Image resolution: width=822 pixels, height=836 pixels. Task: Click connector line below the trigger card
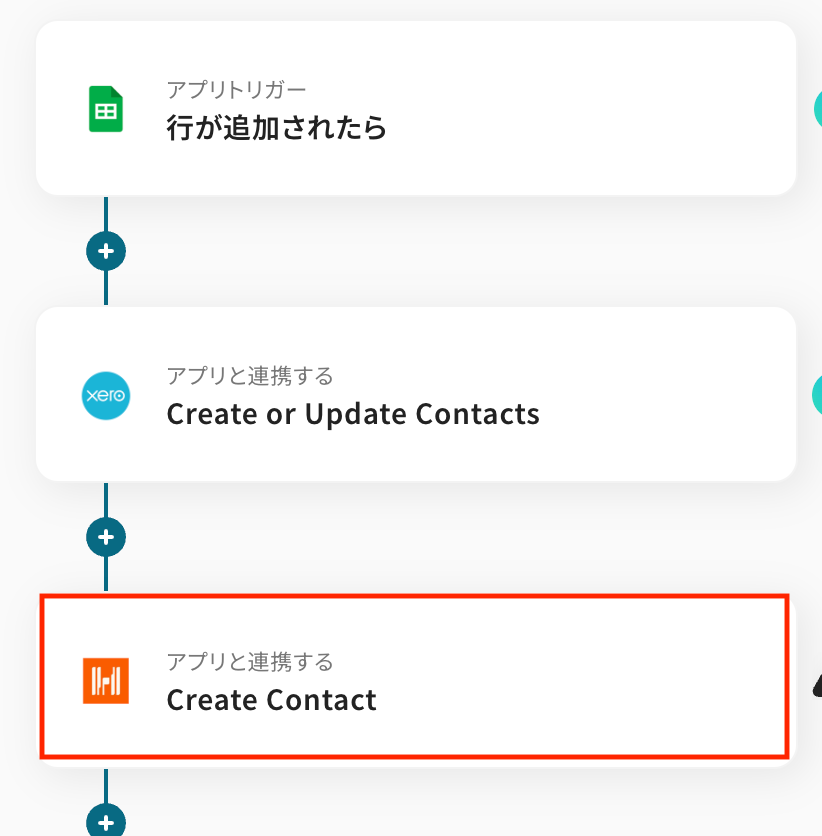click(106, 213)
